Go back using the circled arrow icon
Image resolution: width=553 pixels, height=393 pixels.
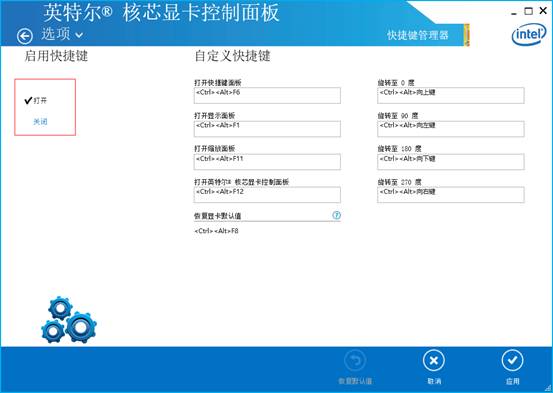[25, 36]
